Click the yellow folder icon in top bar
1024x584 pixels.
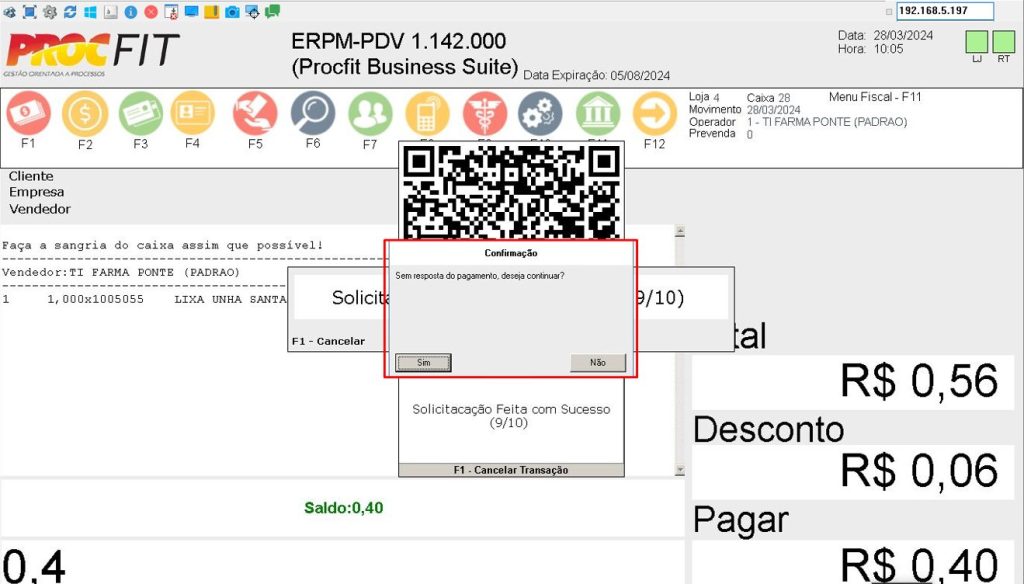[x=211, y=12]
